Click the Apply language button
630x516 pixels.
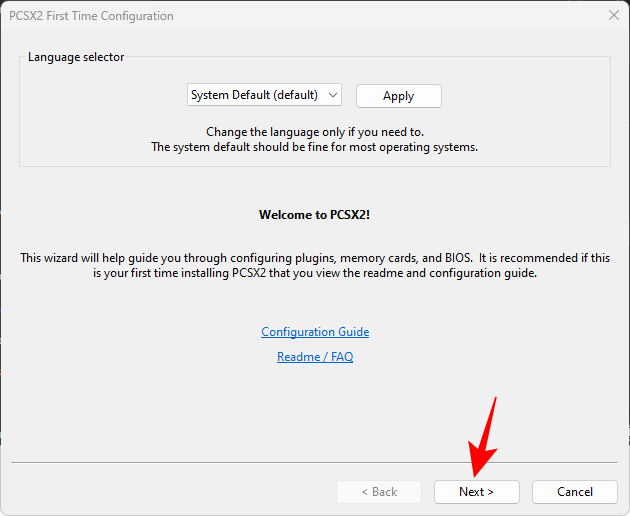(399, 96)
